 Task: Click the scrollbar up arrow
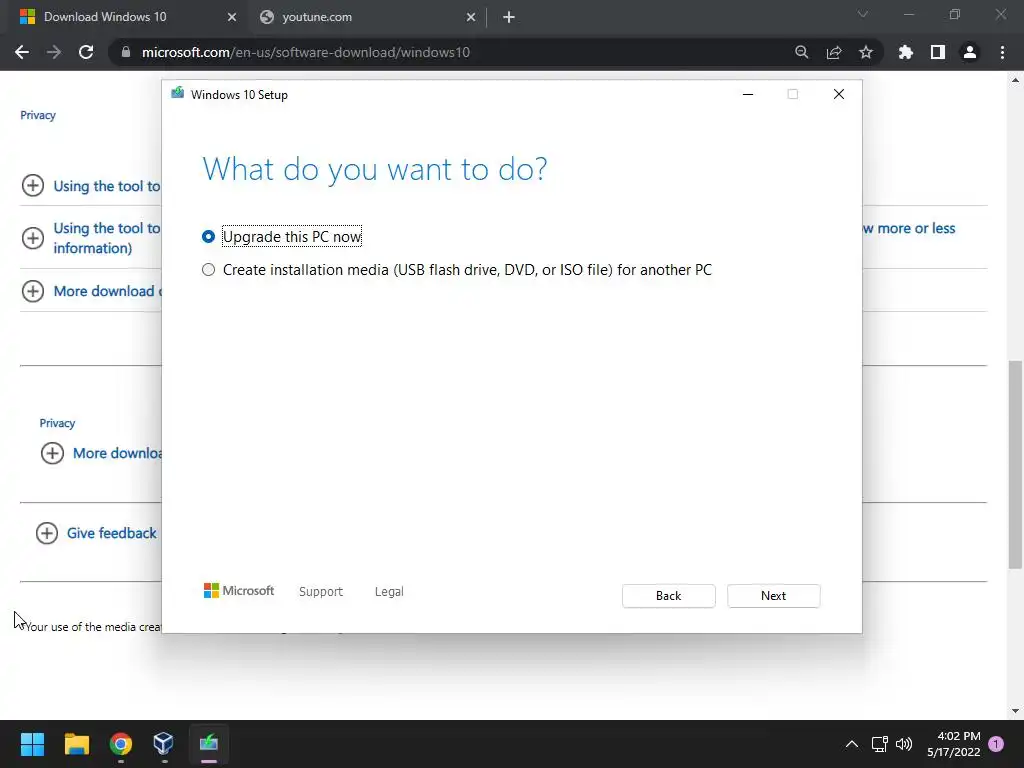pyautogui.click(x=1015, y=80)
